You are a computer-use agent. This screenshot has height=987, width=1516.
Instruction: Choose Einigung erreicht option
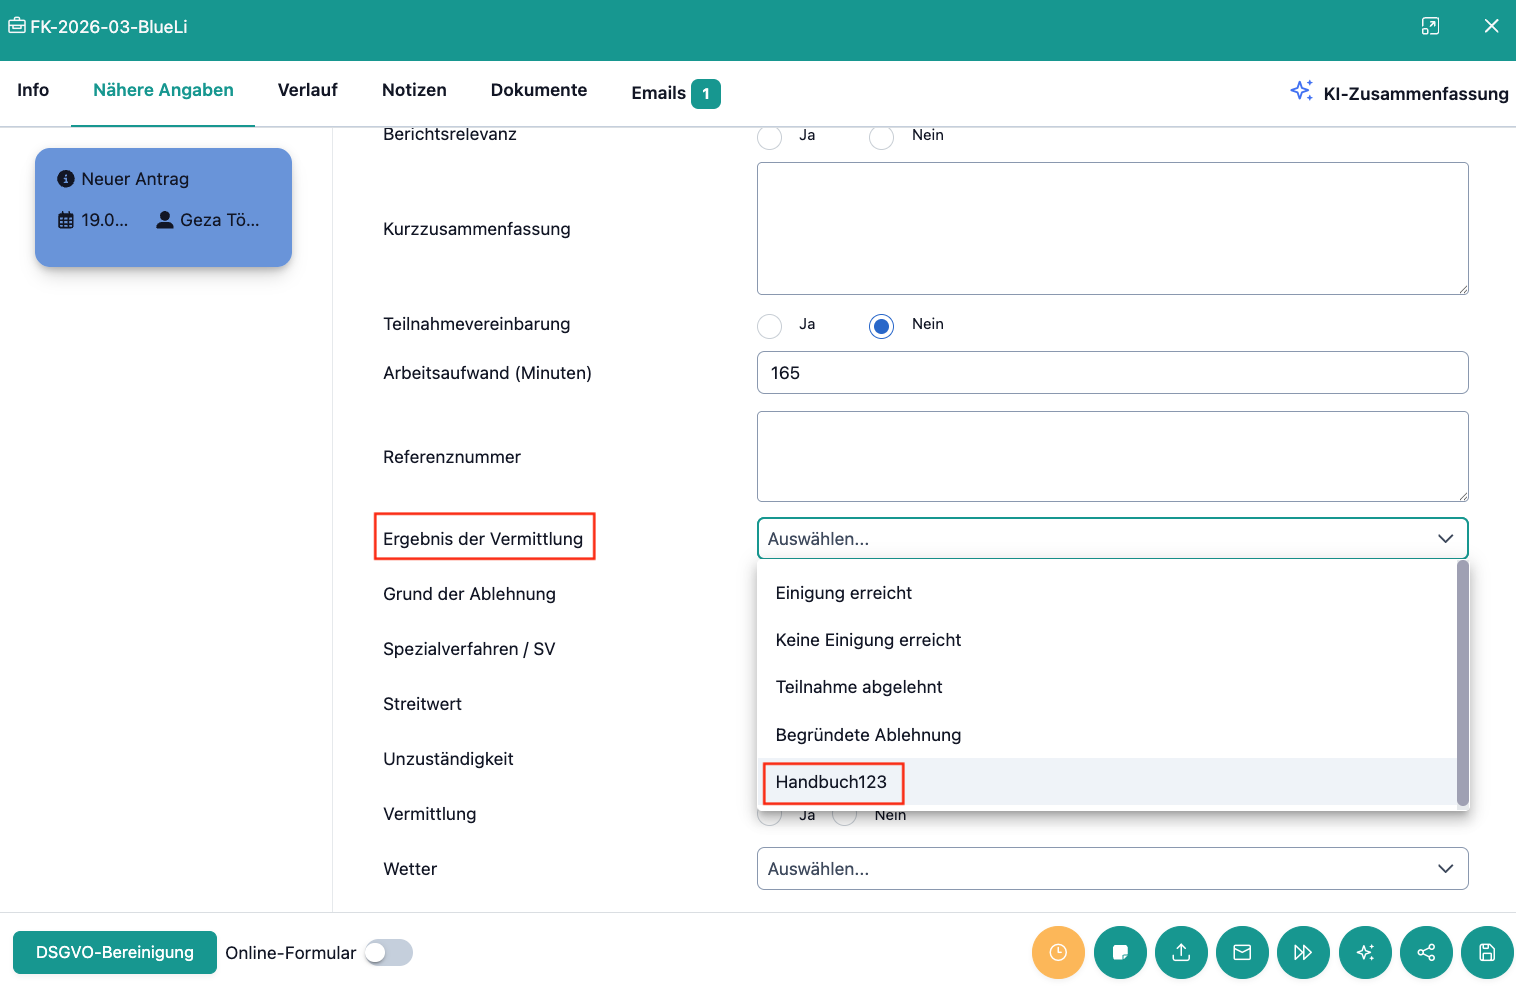point(1107,593)
